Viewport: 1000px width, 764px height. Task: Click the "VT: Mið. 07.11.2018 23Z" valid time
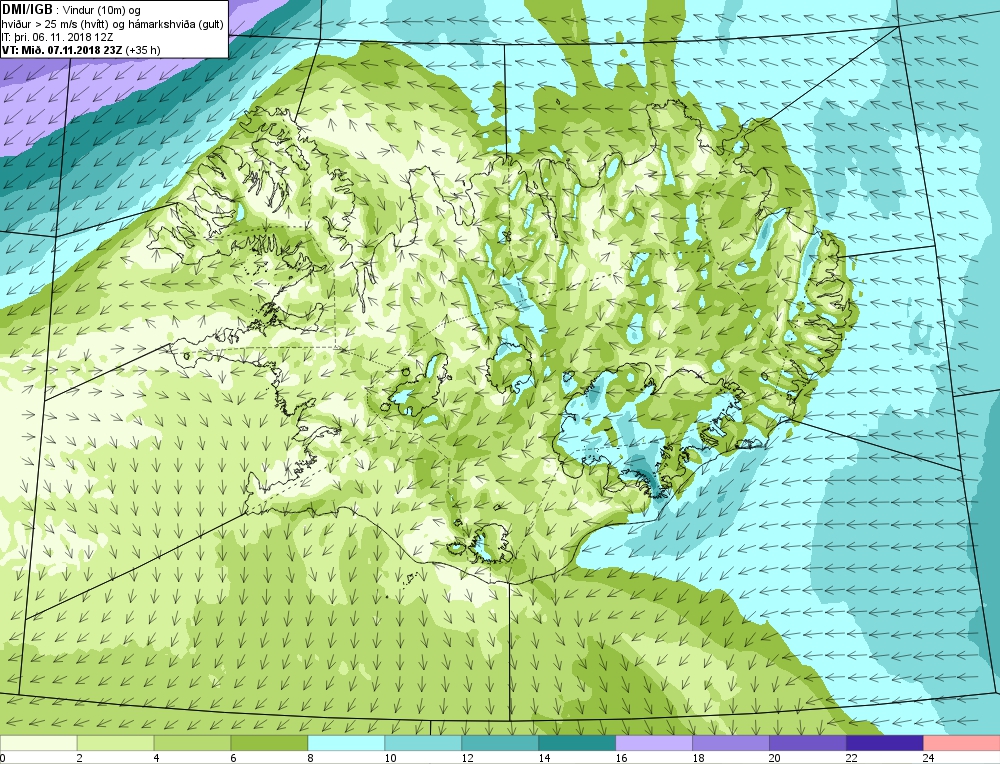pyautogui.click(x=62, y=50)
